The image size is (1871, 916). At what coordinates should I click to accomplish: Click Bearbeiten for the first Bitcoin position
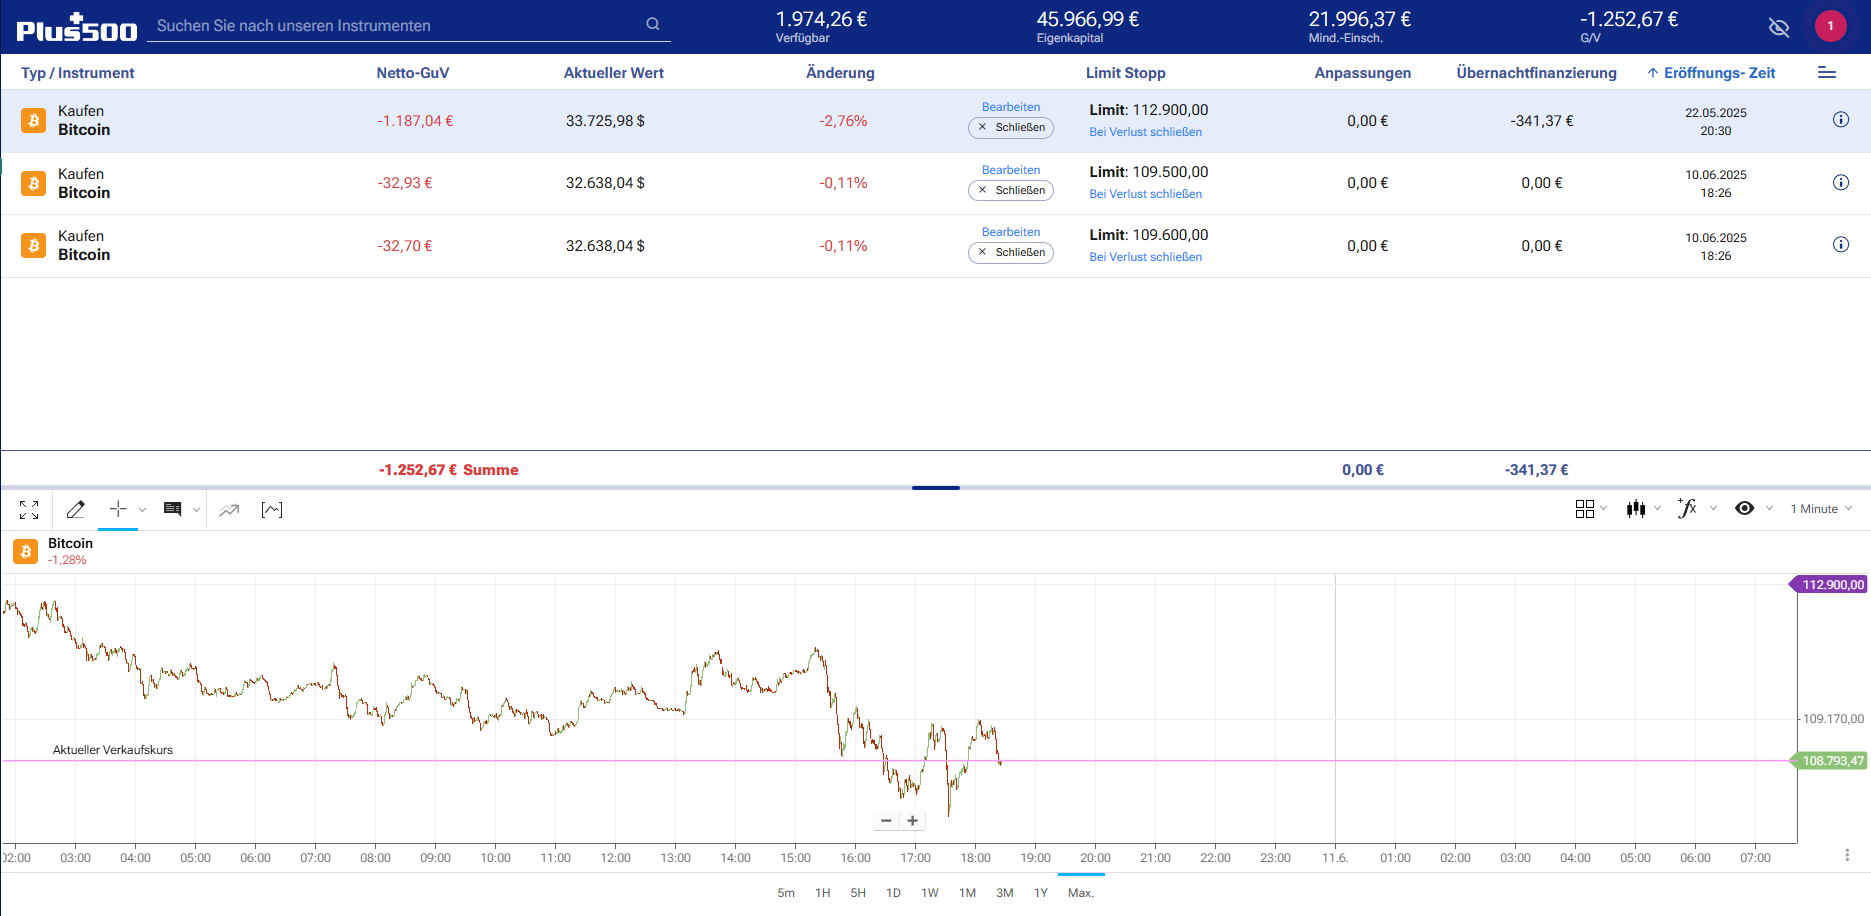1010,107
